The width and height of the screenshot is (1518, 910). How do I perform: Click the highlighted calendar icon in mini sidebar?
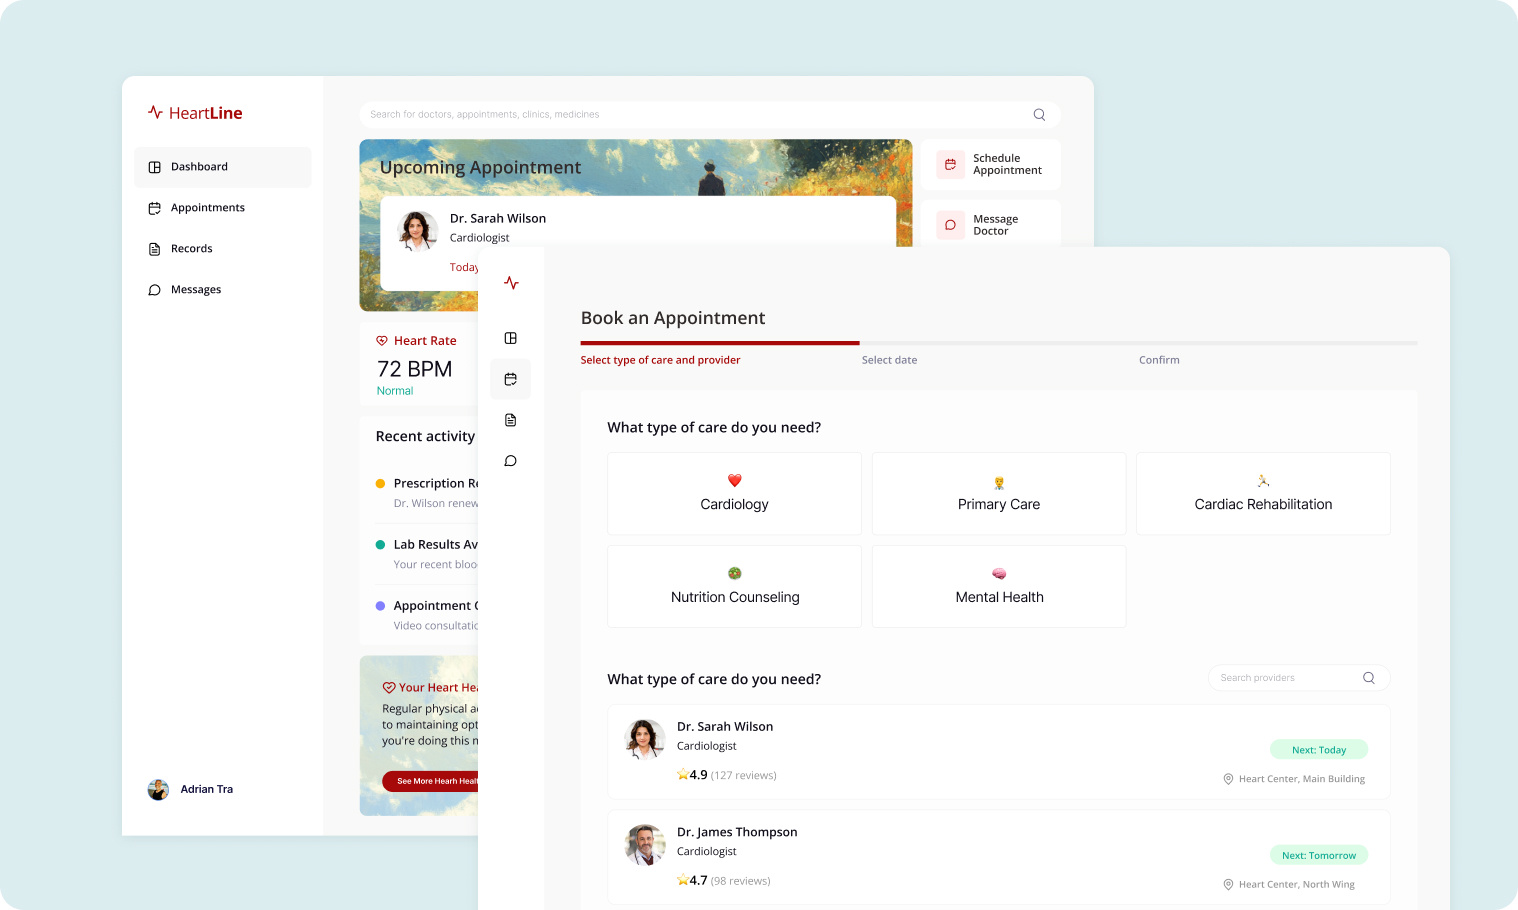pos(510,379)
